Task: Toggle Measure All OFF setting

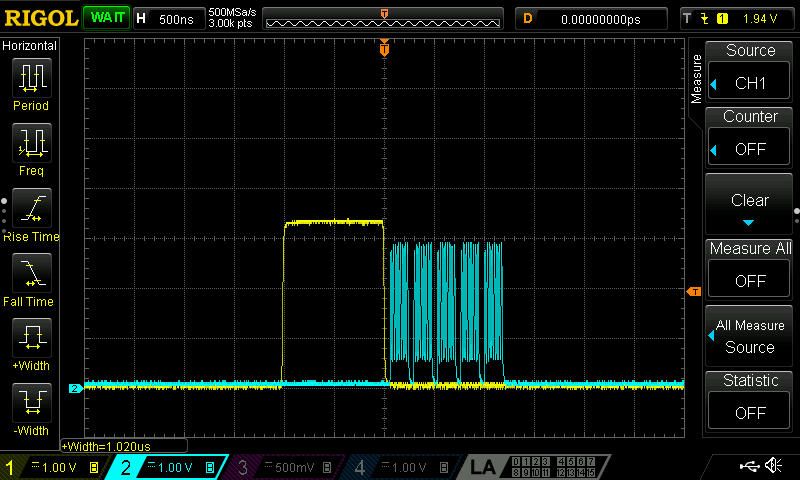Action: [x=748, y=281]
